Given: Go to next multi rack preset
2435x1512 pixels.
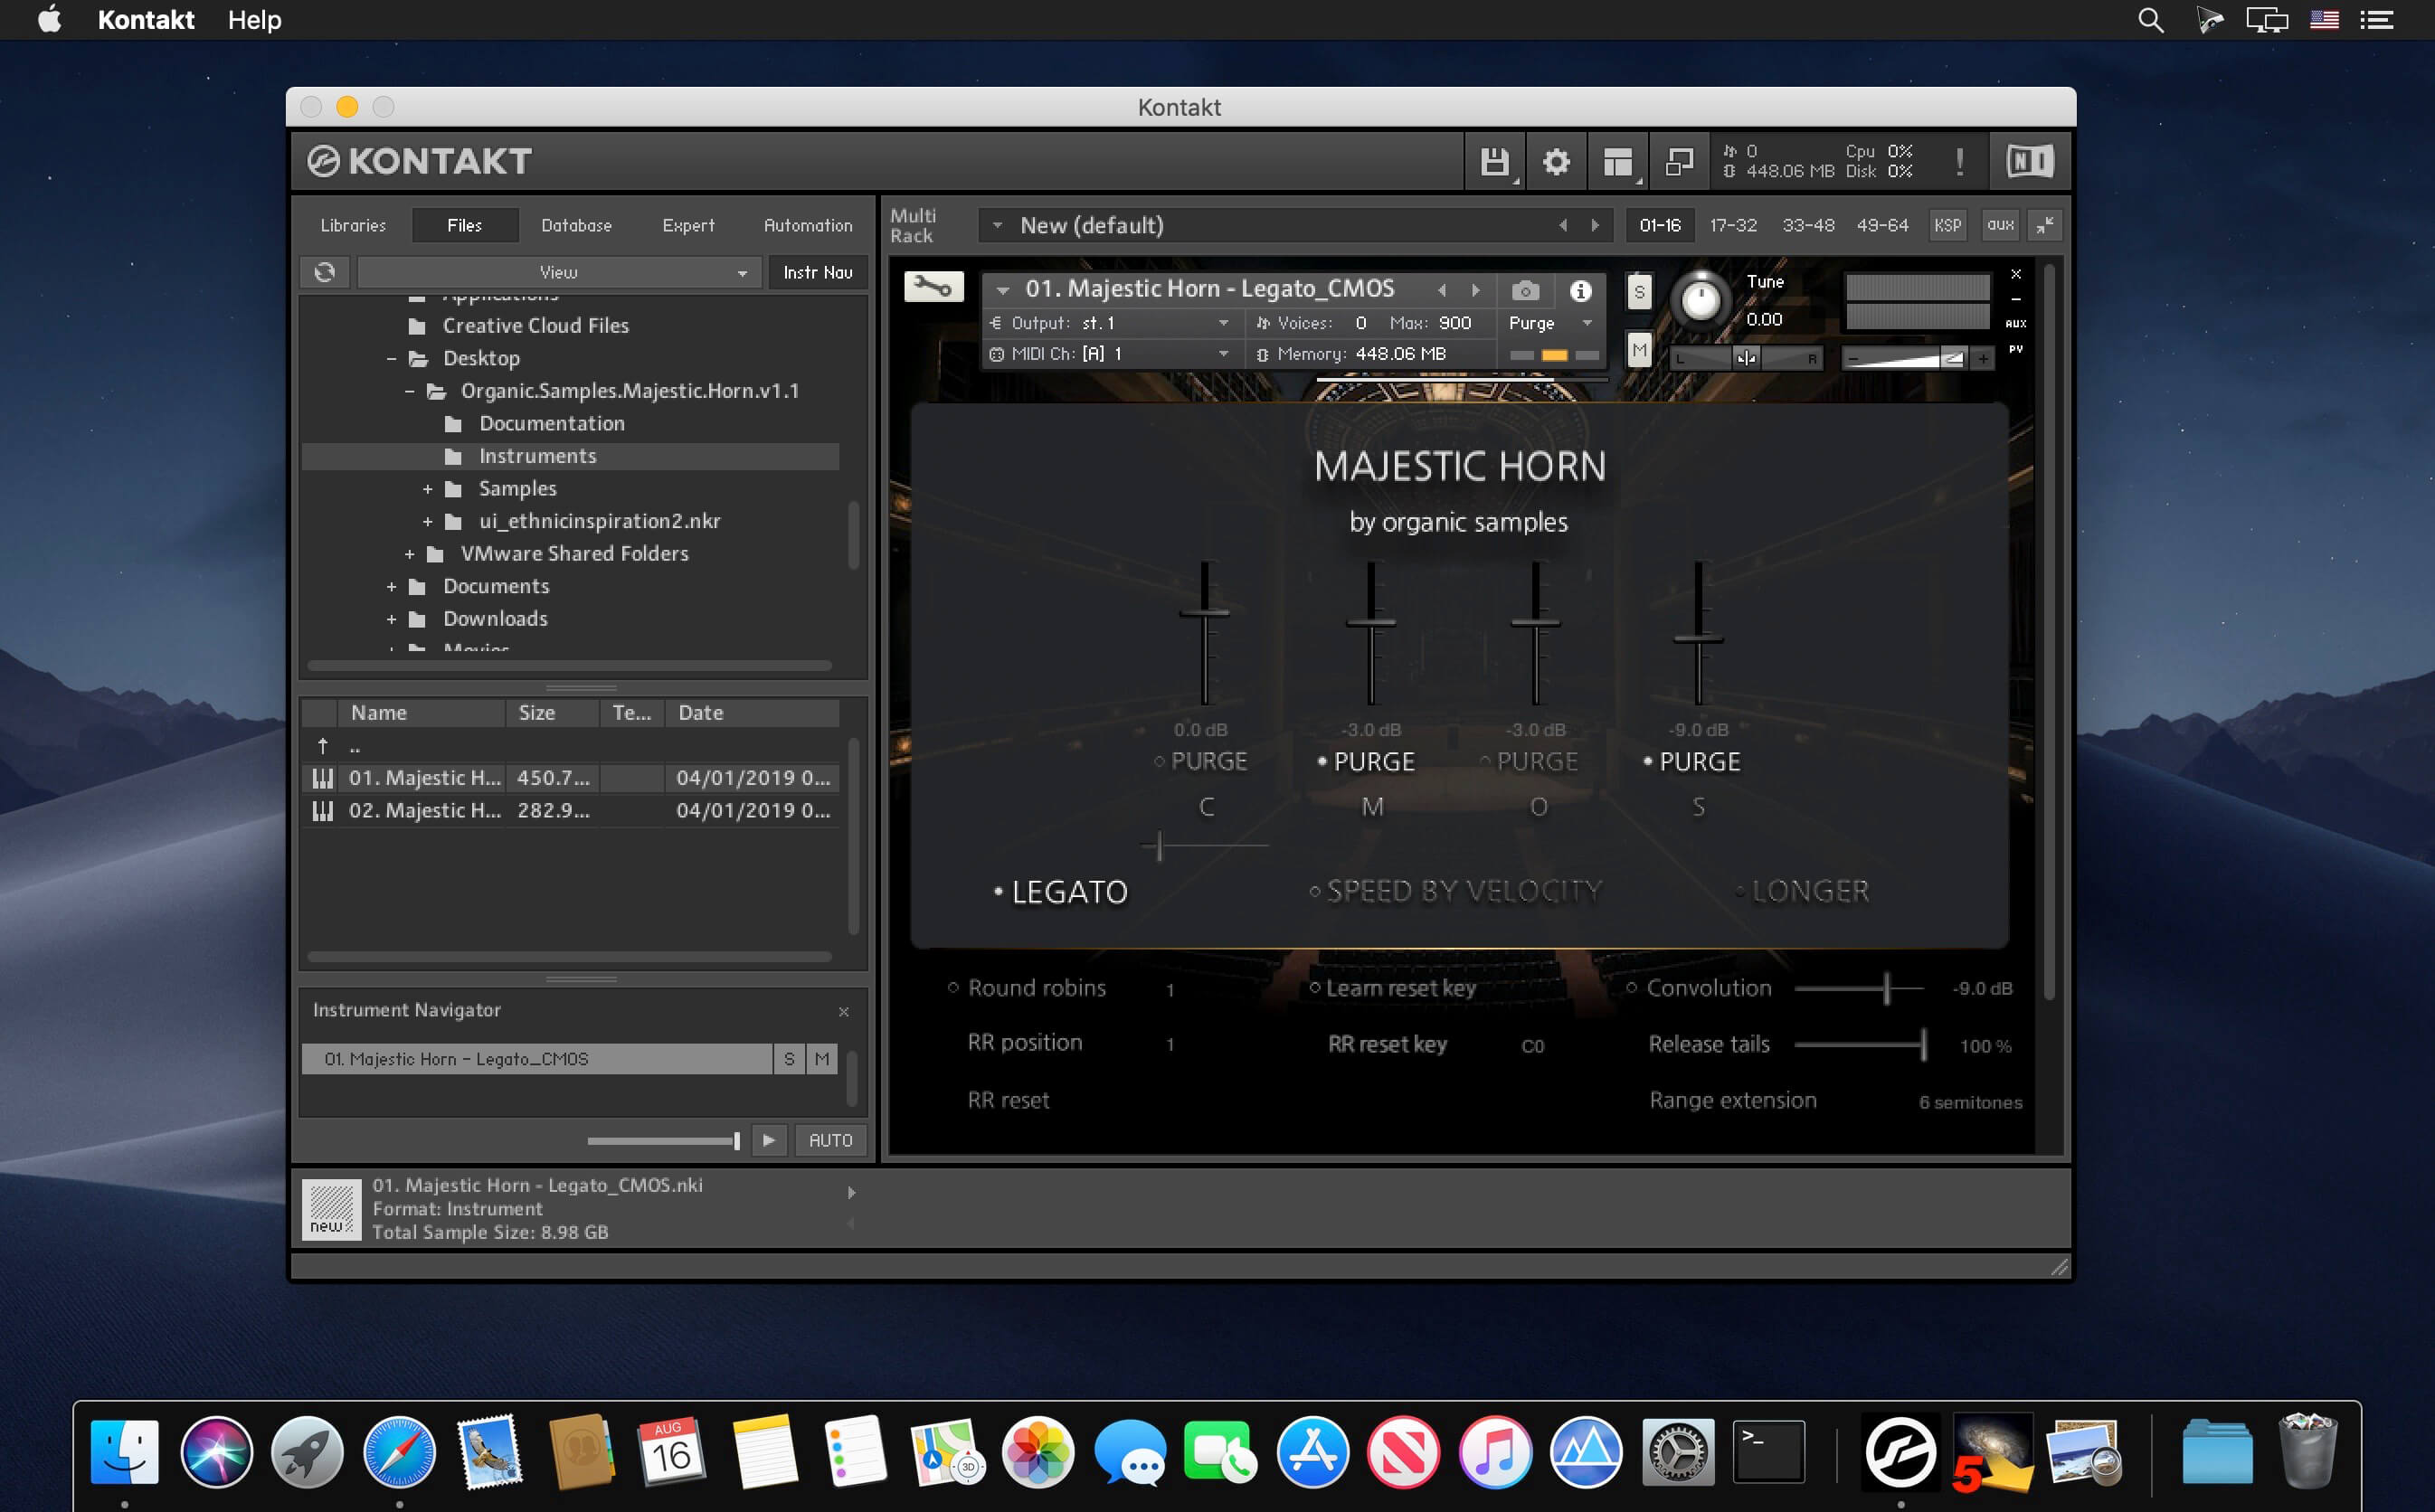Looking at the screenshot, I should 1595,226.
